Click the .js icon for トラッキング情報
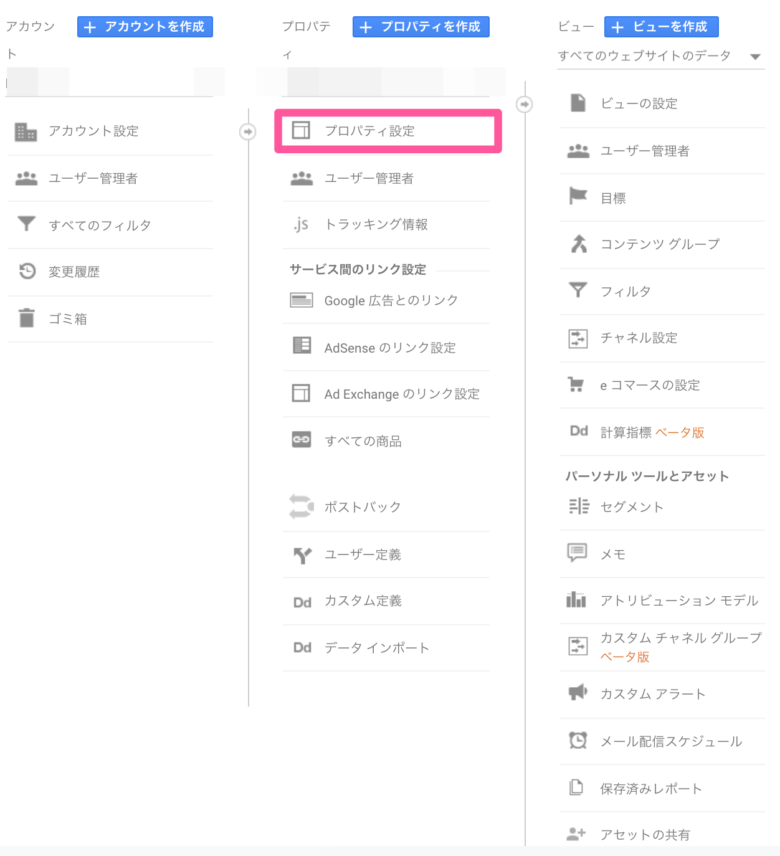This screenshot has height=856, width=780. (301, 224)
